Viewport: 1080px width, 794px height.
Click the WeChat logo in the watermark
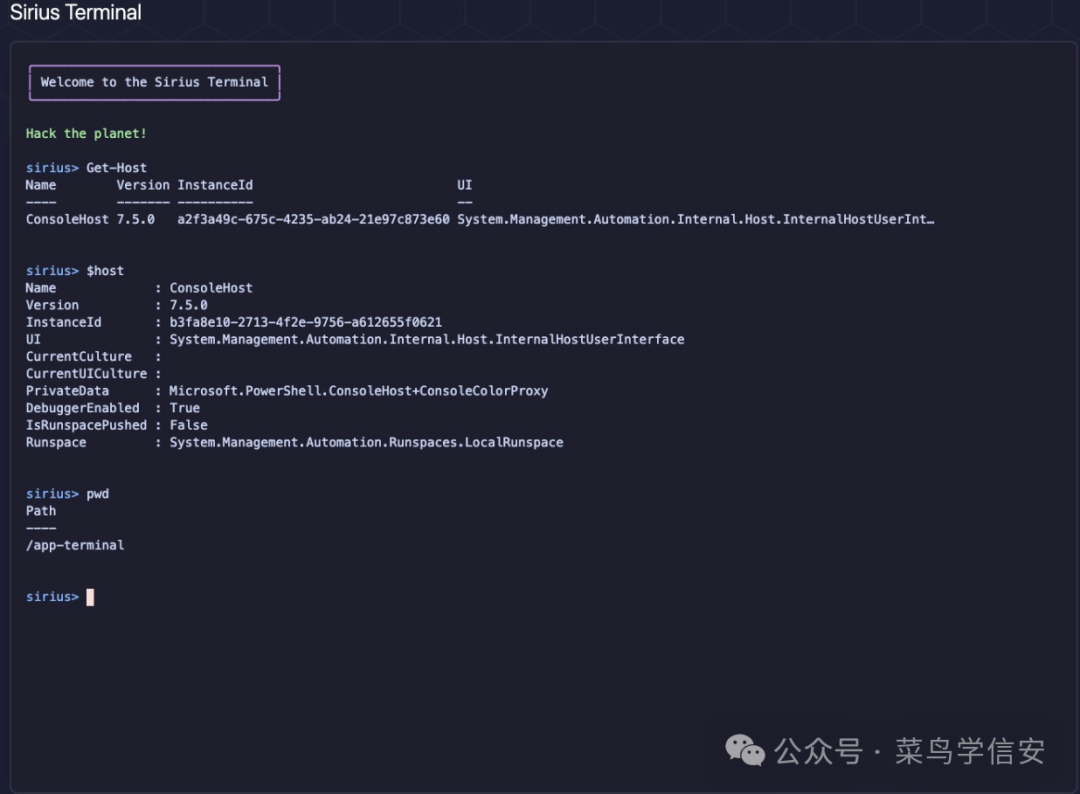(745, 750)
